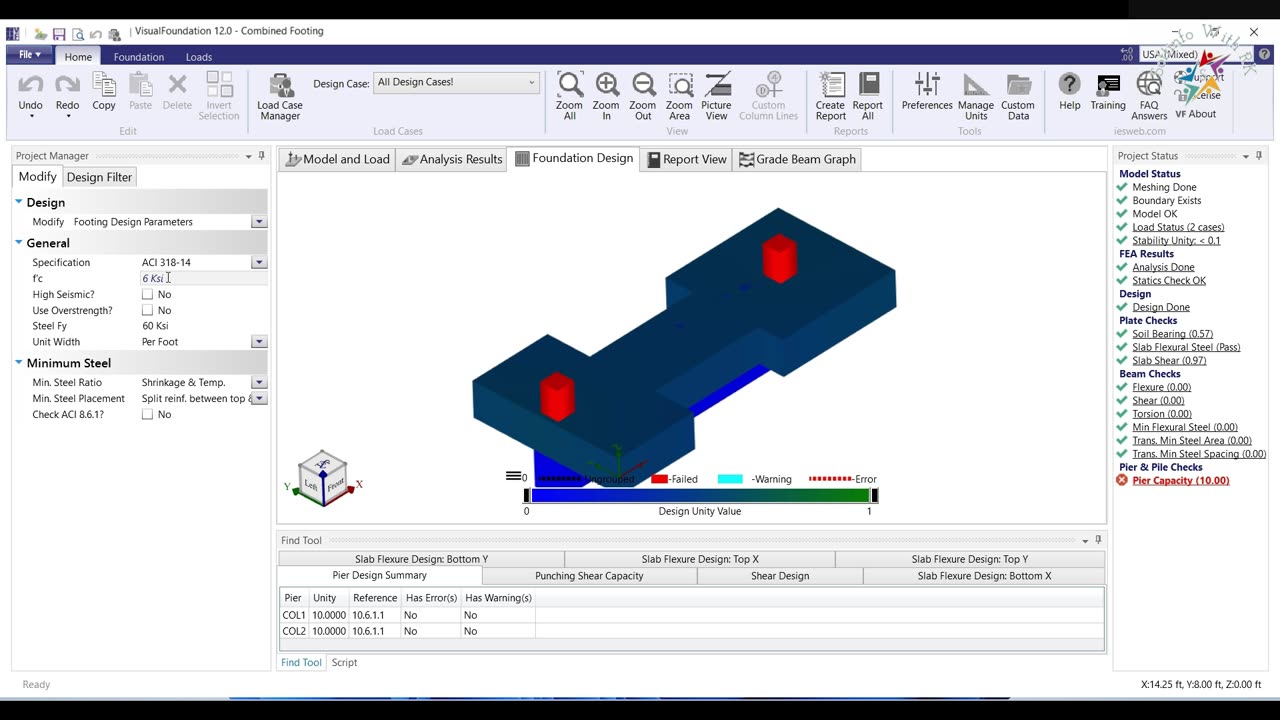Toggle the Check ACI 8.6.1 checkbox
Screen dimensions: 1280x720
click(x=147, y=414)
